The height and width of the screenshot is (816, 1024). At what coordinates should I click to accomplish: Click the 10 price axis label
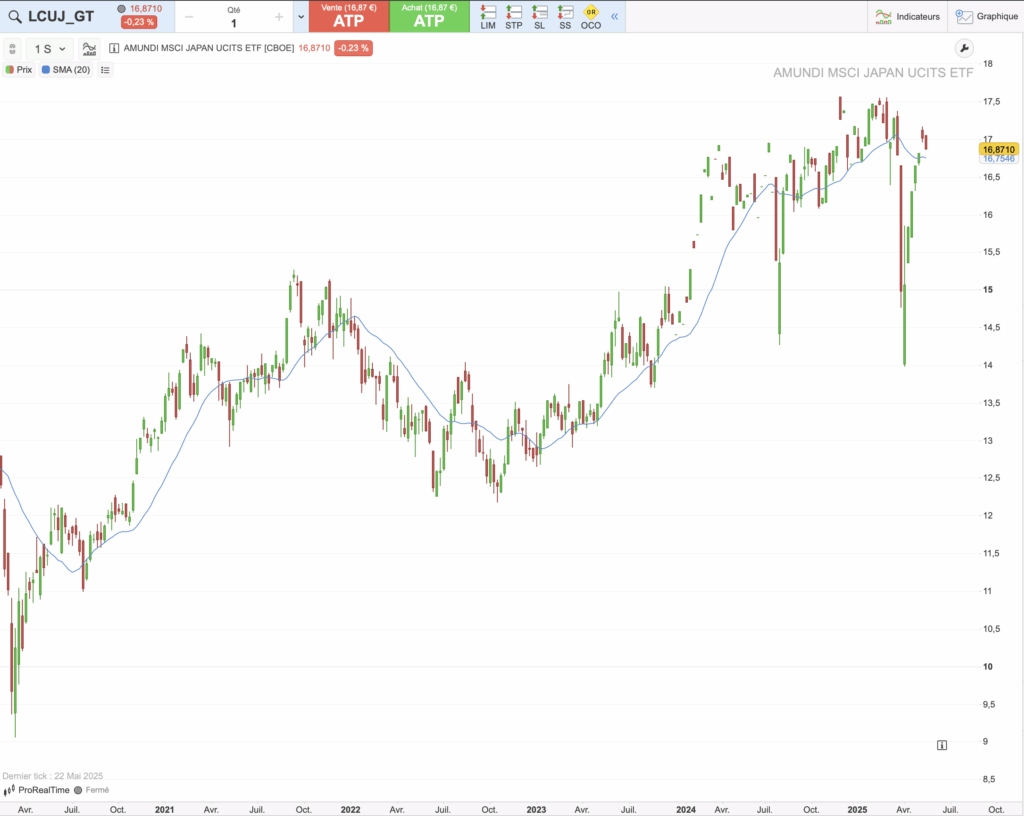coord(988,667)
